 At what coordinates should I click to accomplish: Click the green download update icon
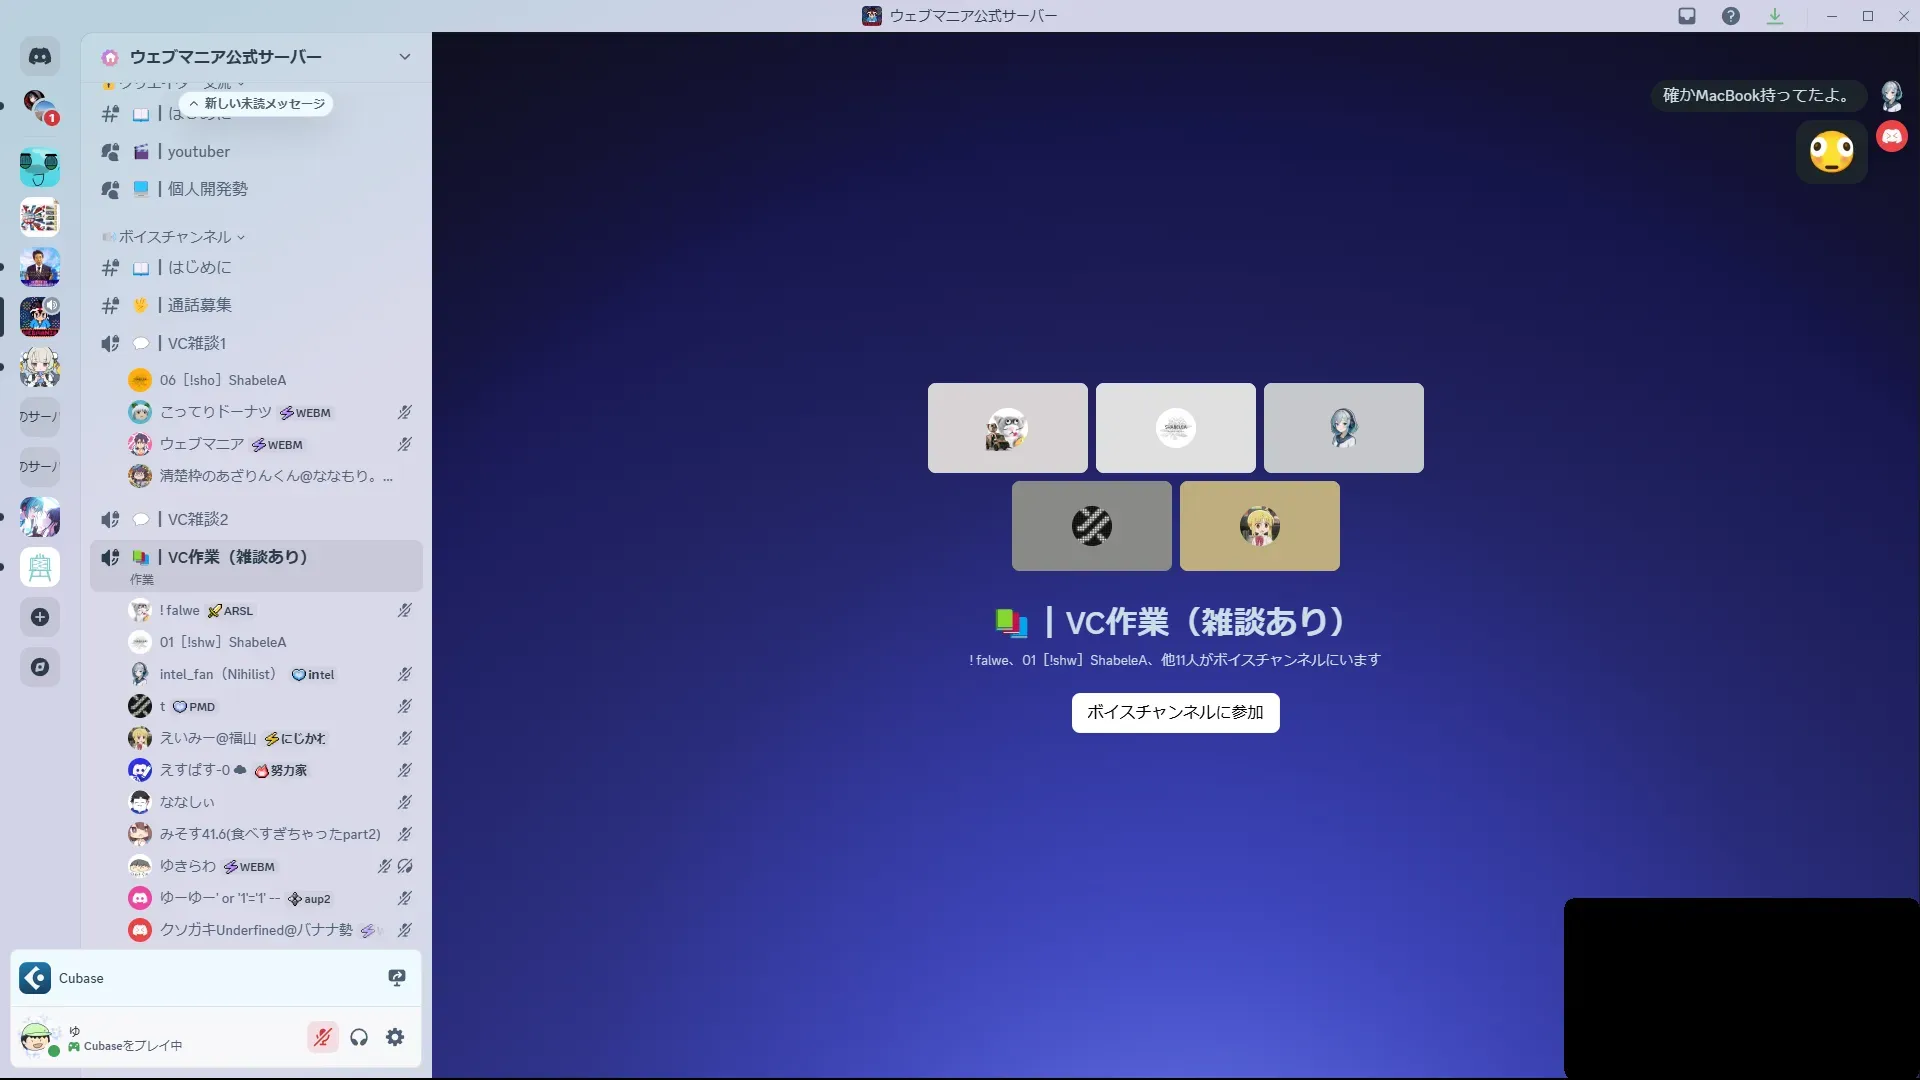coord(1775,16)
